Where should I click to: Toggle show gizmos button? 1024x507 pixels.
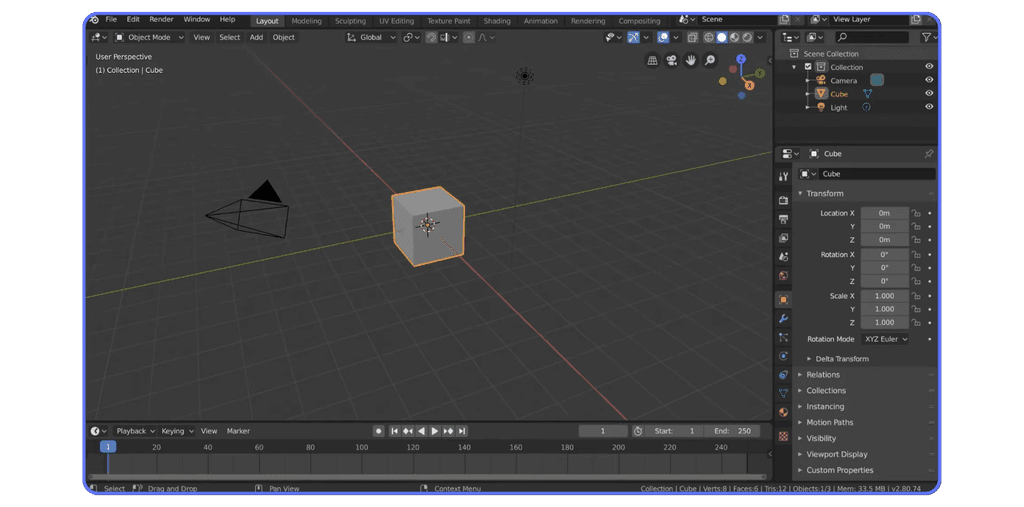(x=633, y=37)
